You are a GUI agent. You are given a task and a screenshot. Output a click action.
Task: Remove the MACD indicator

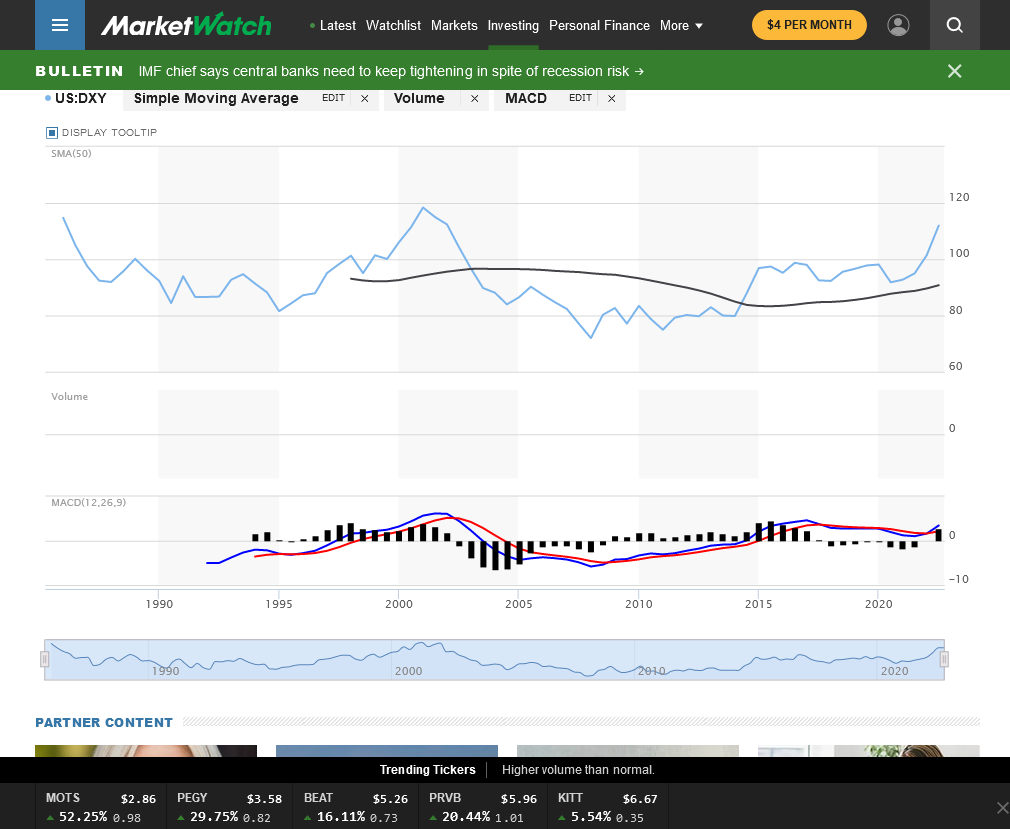(611, 98)
